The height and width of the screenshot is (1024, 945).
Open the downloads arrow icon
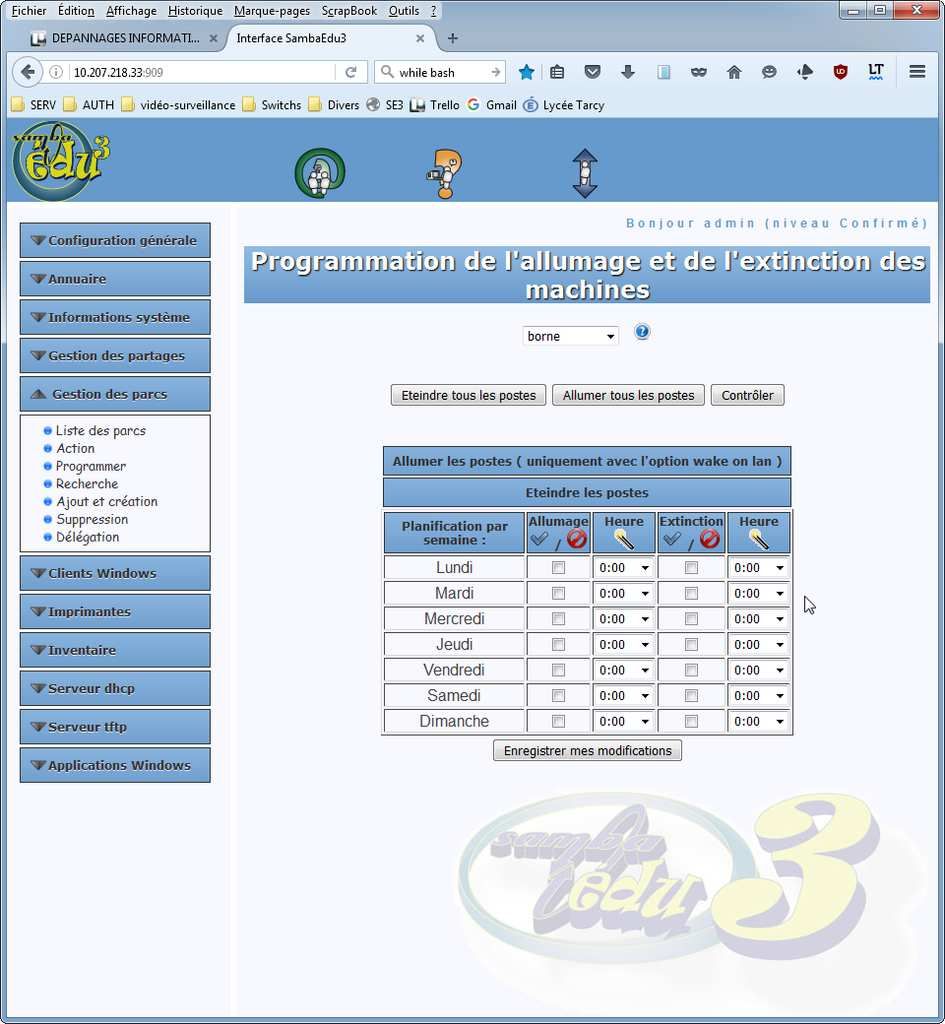click(x=628, y=72)
